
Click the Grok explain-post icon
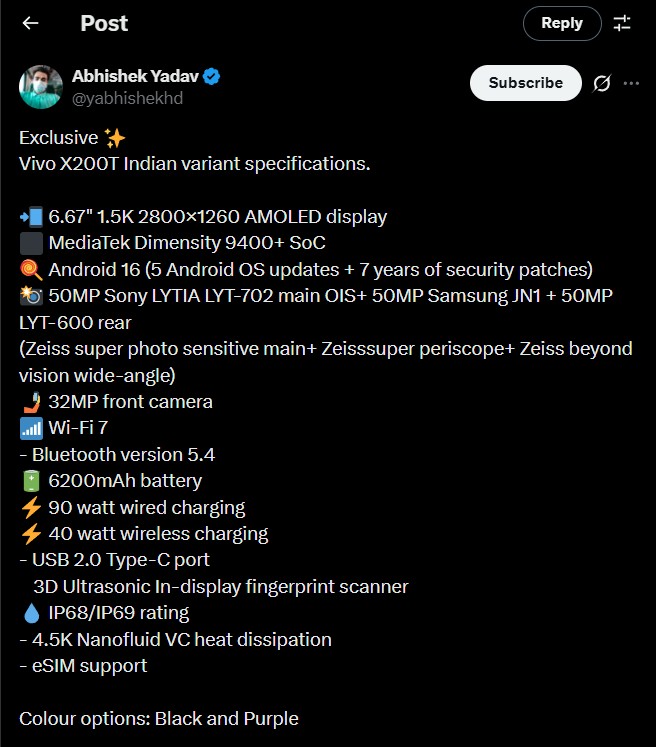tap(602, 83)
